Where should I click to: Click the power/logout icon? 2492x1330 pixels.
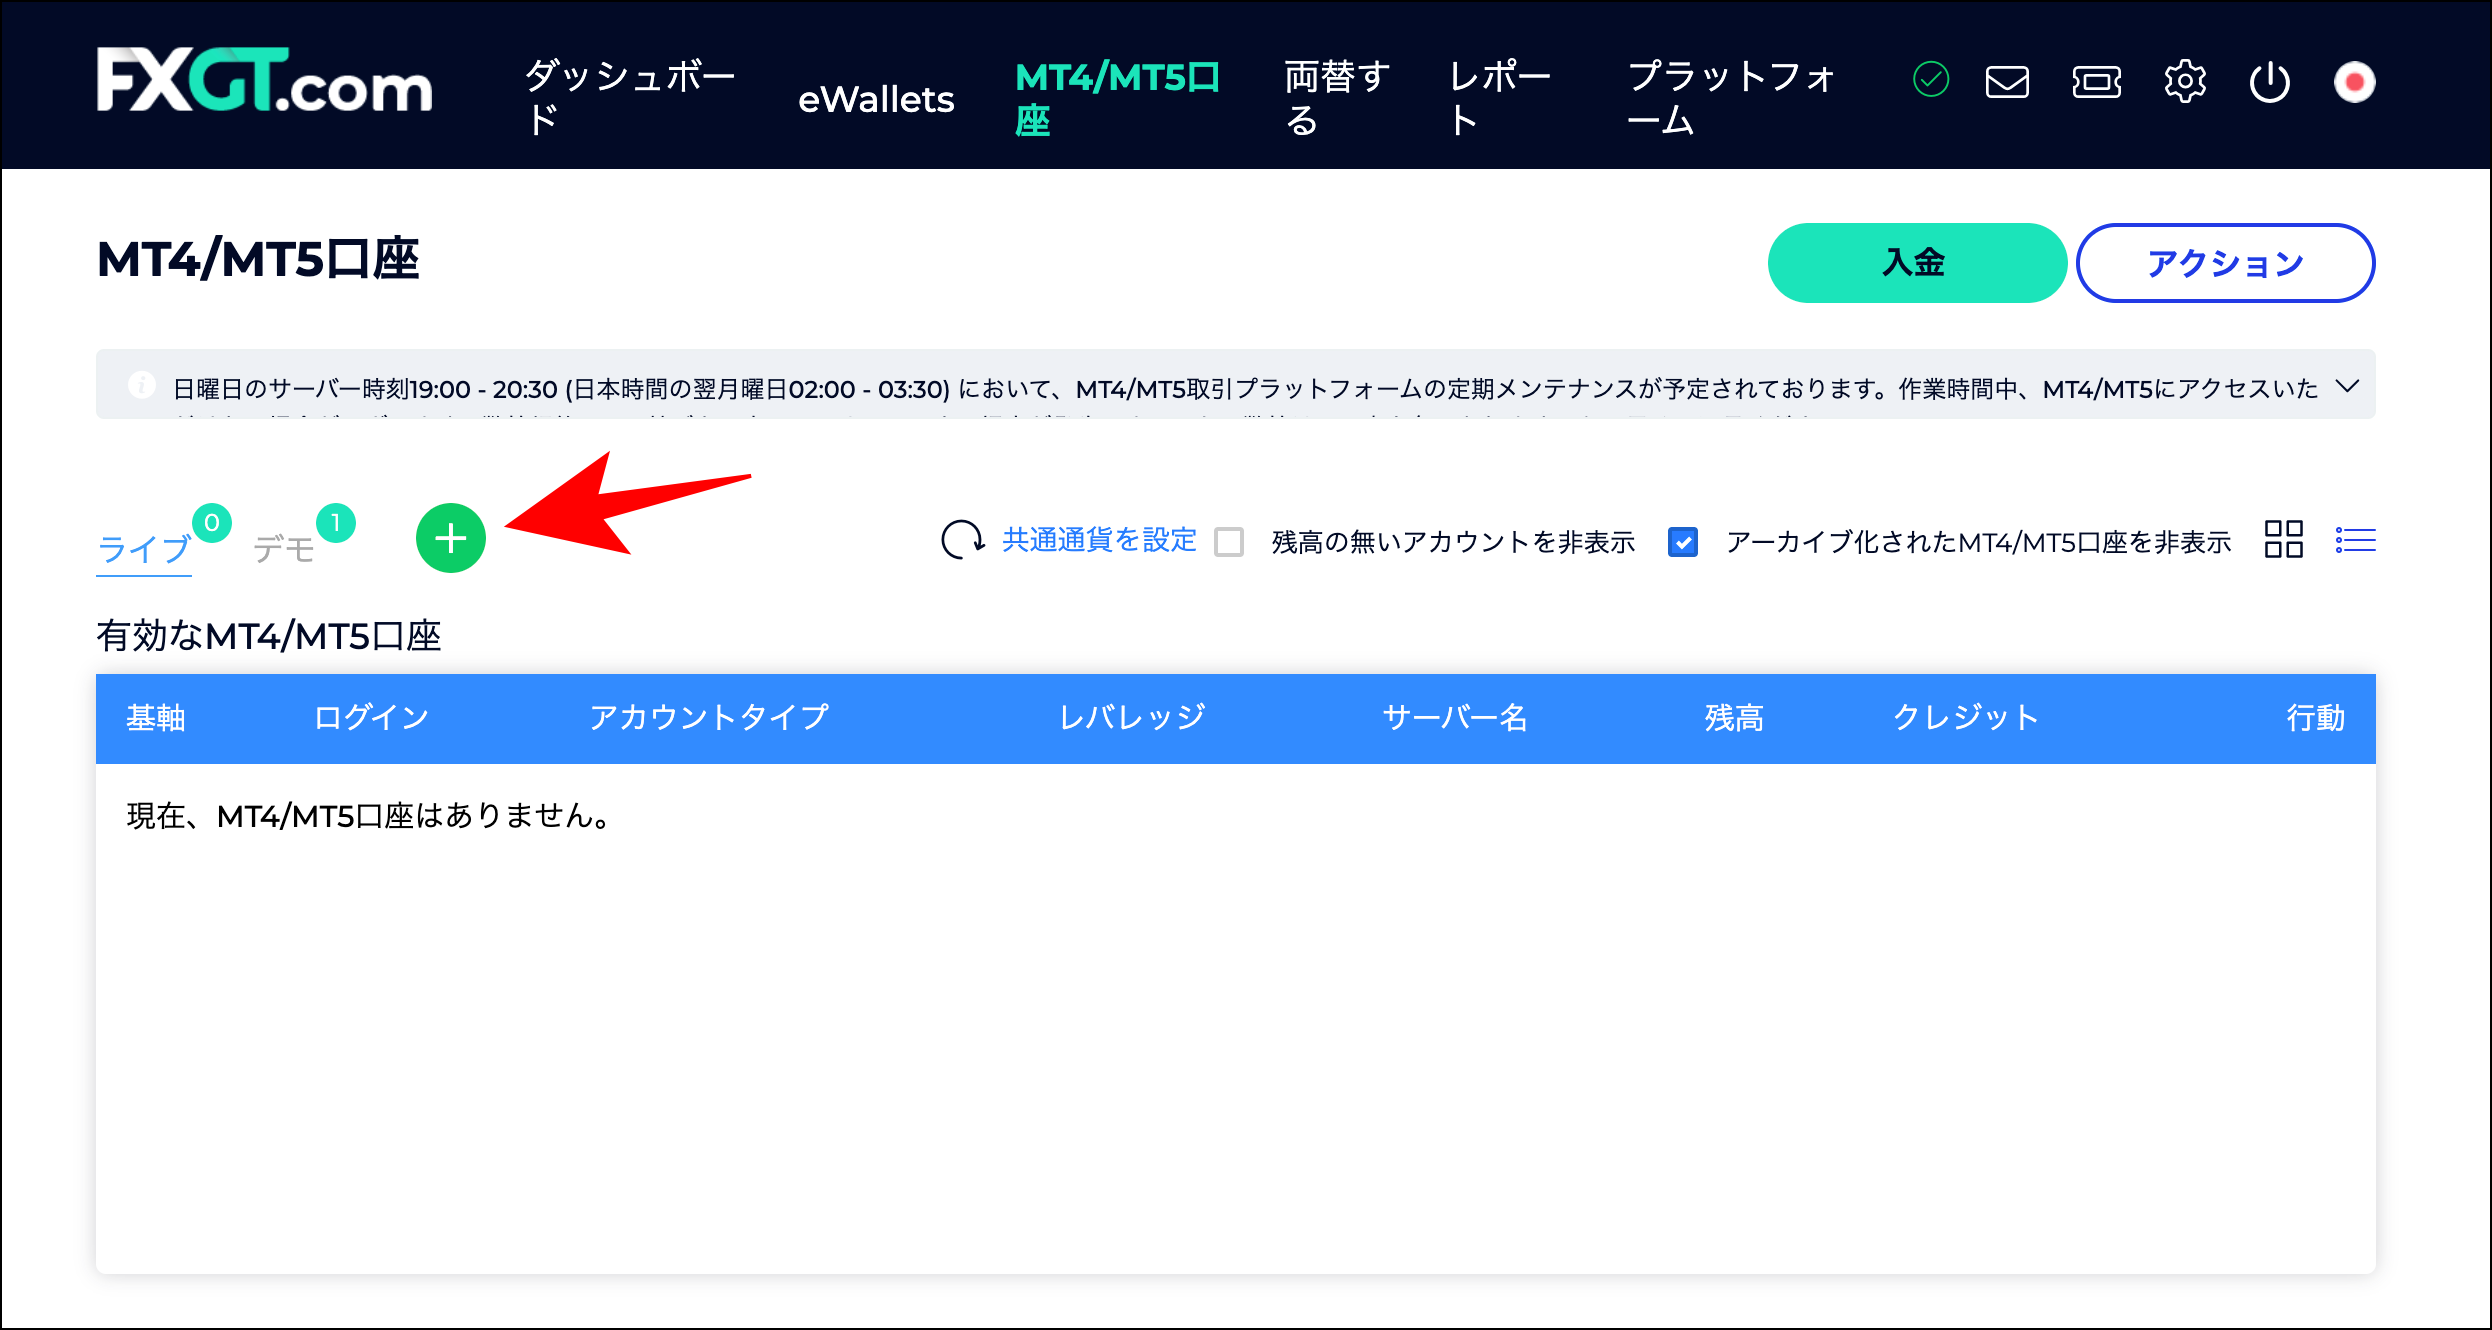(x=2270, y=83)
